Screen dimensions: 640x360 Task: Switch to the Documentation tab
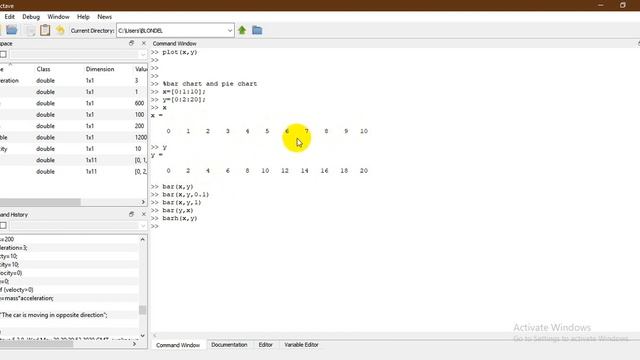tap(229, 345)
